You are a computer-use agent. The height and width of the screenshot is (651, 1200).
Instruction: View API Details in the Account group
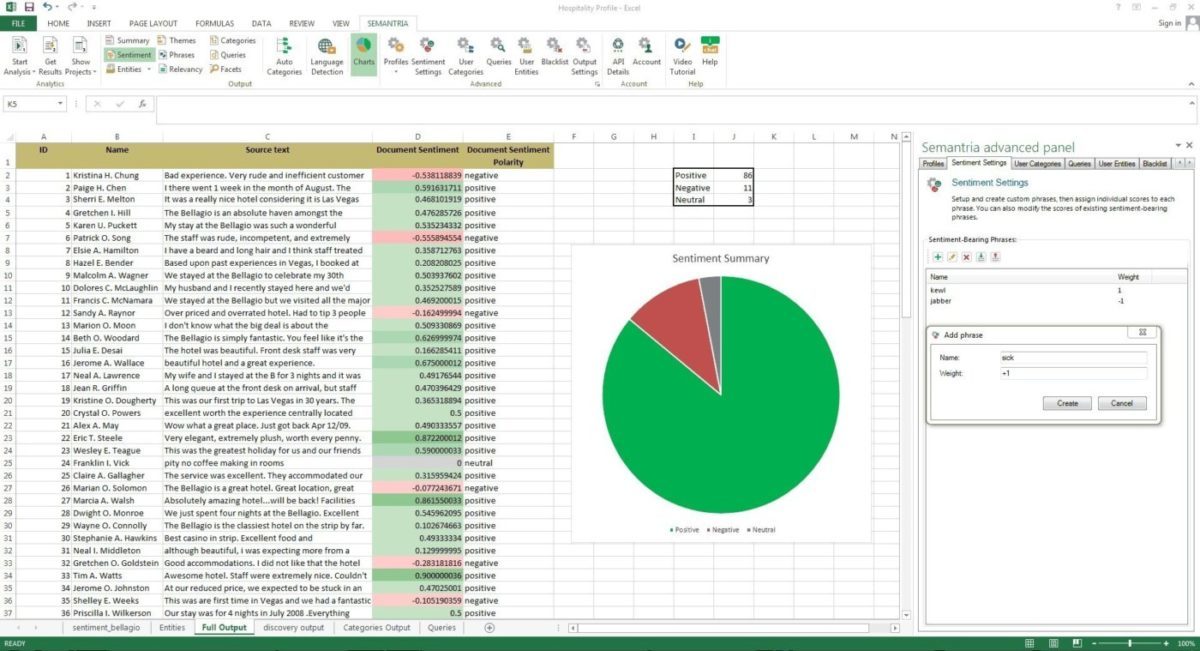click(x=617, y=55)
